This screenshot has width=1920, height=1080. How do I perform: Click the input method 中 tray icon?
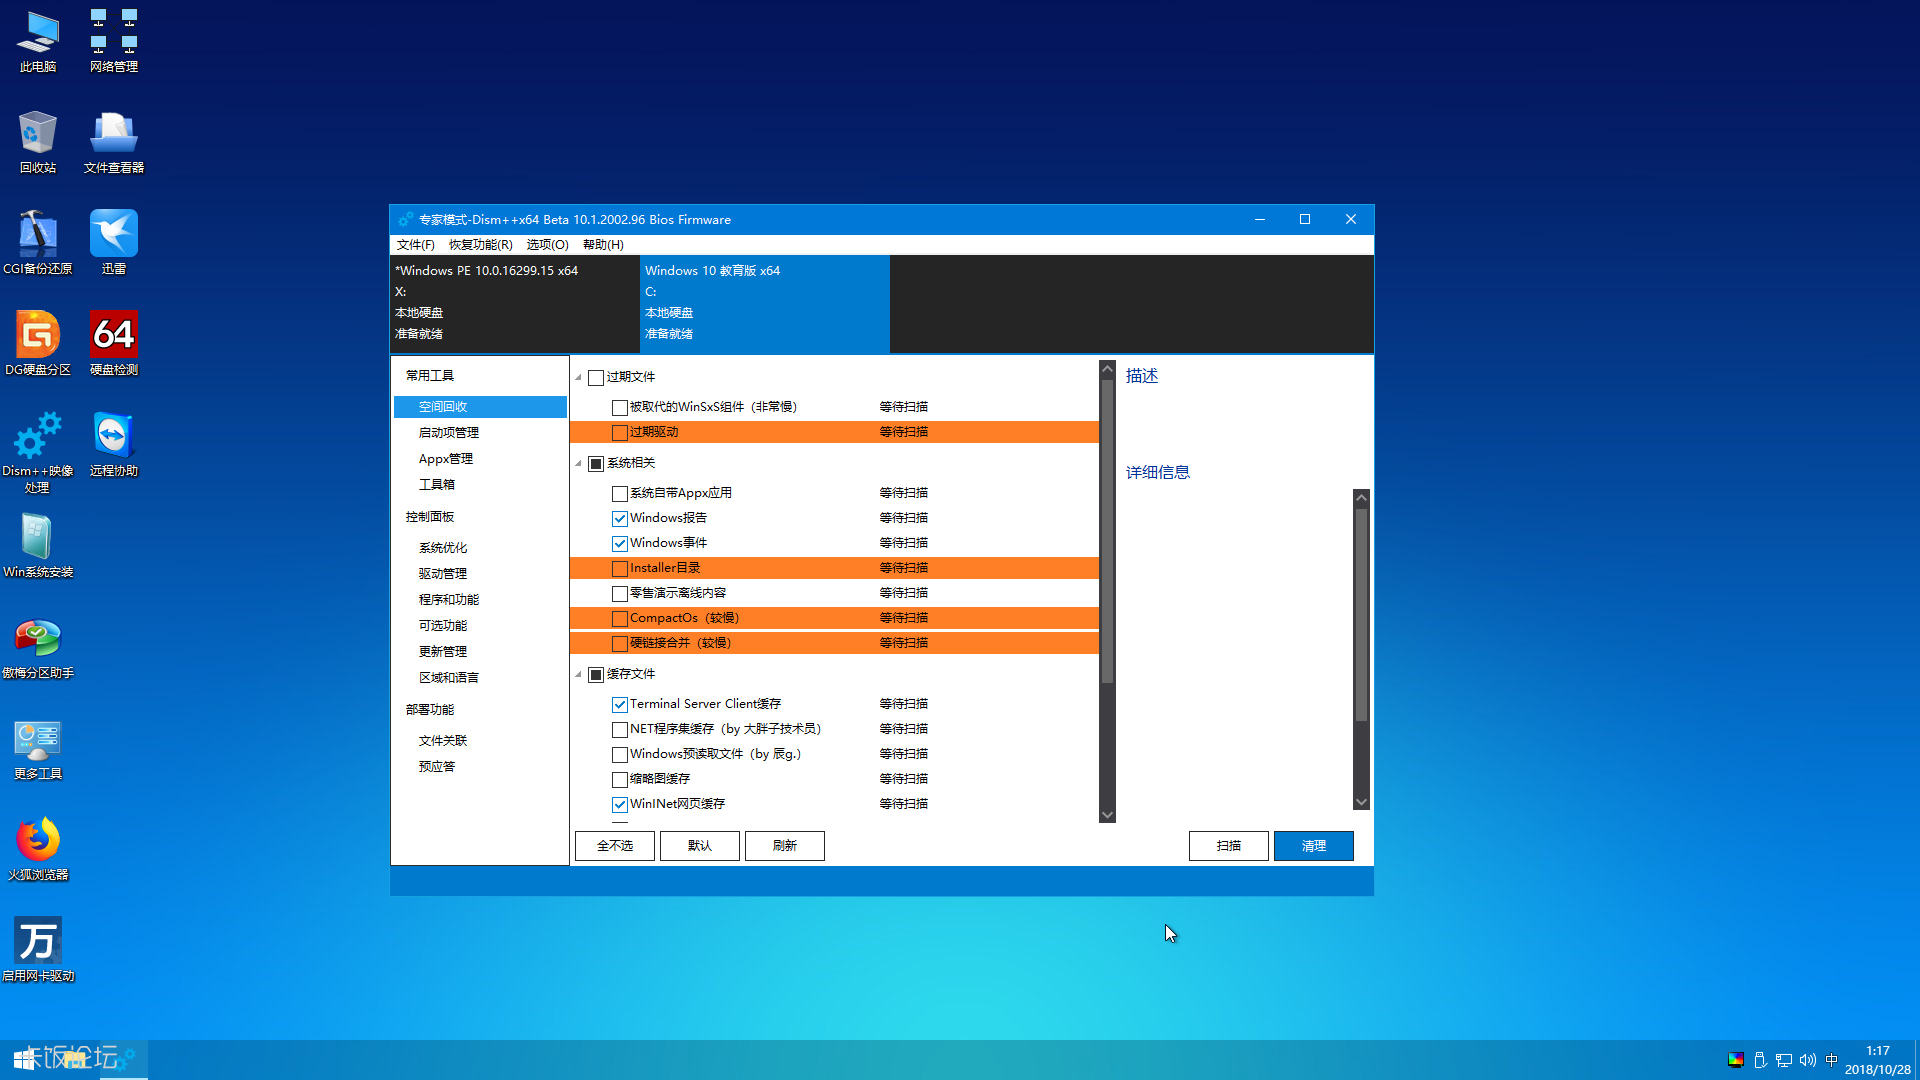click(x=1831, y=1060)
